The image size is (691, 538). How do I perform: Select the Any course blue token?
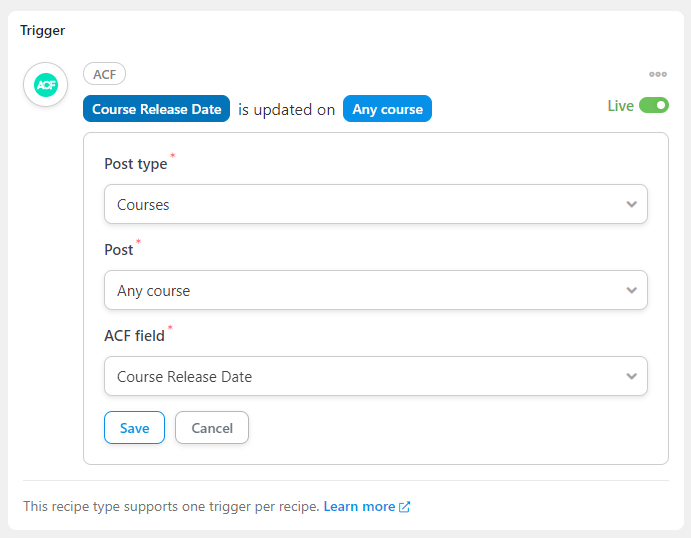tap(387, 109)
